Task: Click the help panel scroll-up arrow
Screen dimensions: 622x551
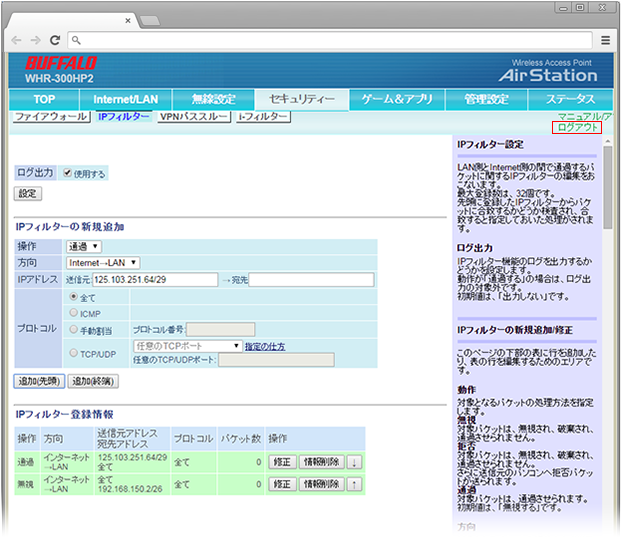Action: tap(608, 141)
